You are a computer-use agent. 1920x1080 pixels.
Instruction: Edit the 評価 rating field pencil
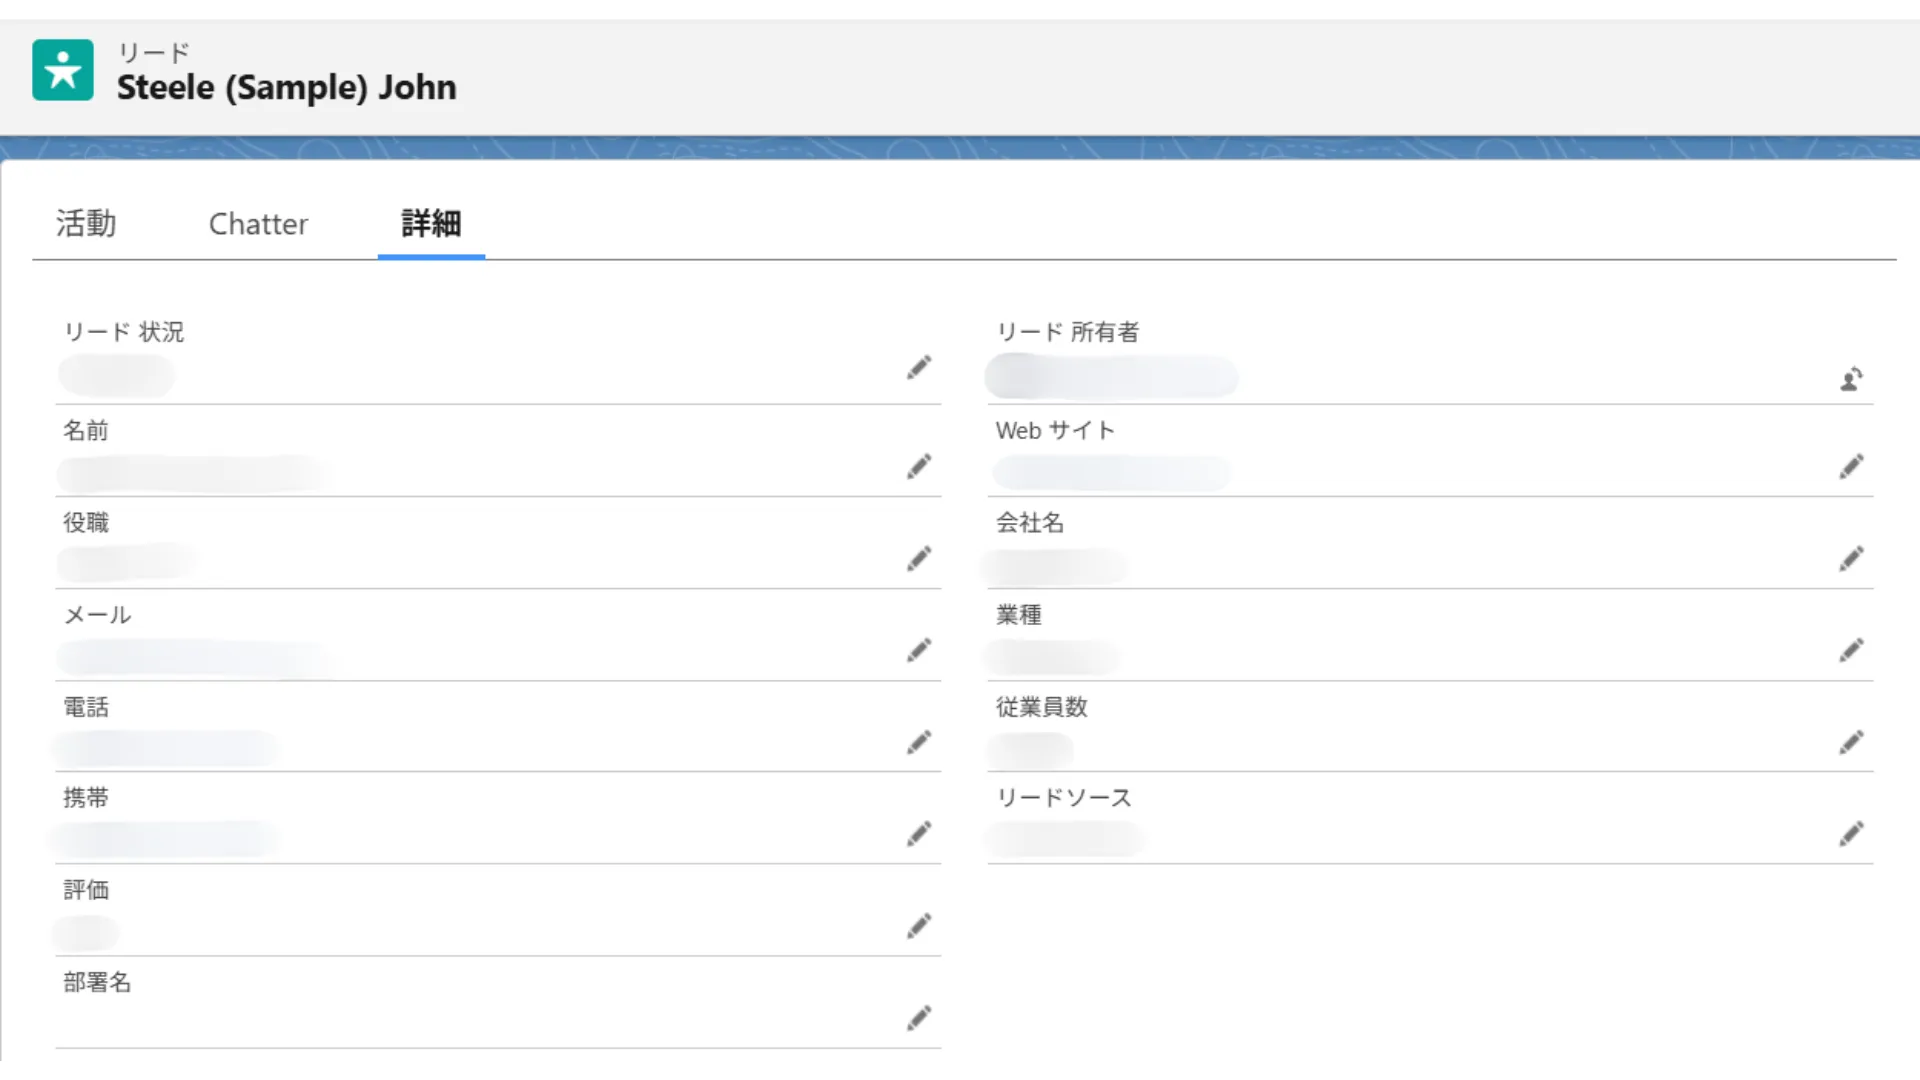click(919, 927)
